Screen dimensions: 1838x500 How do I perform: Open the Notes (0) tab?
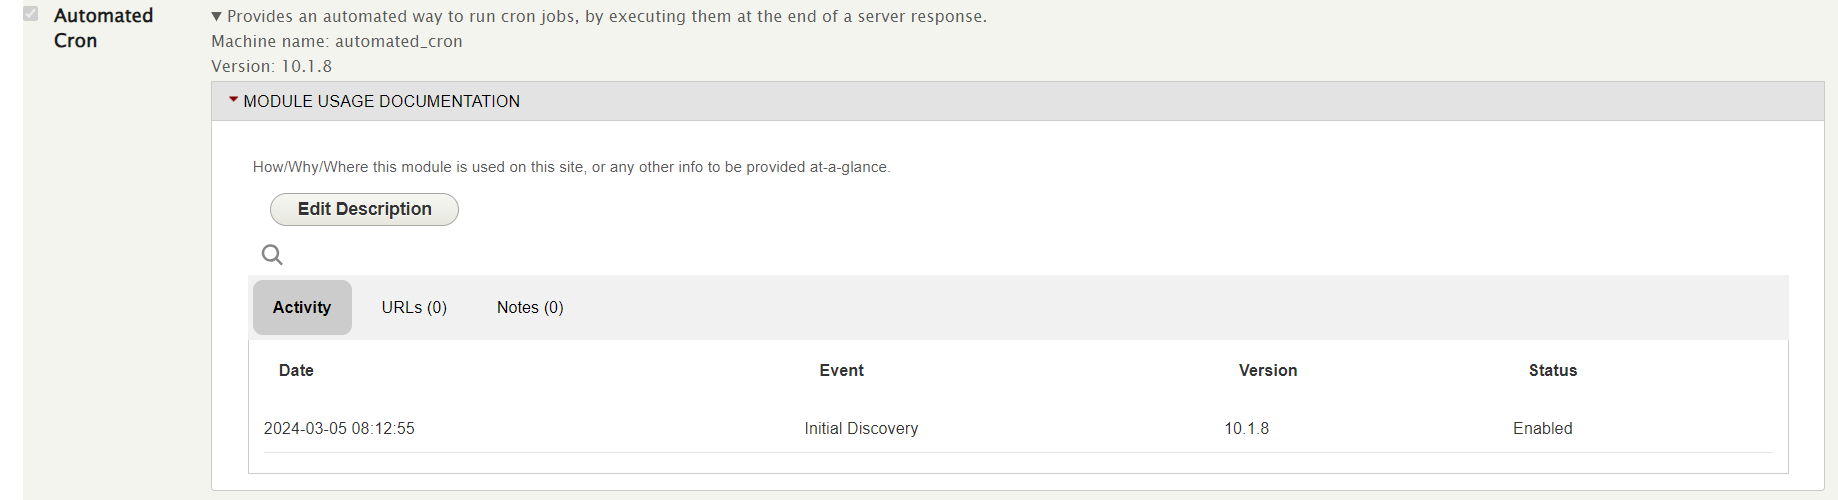click(530, 308)
